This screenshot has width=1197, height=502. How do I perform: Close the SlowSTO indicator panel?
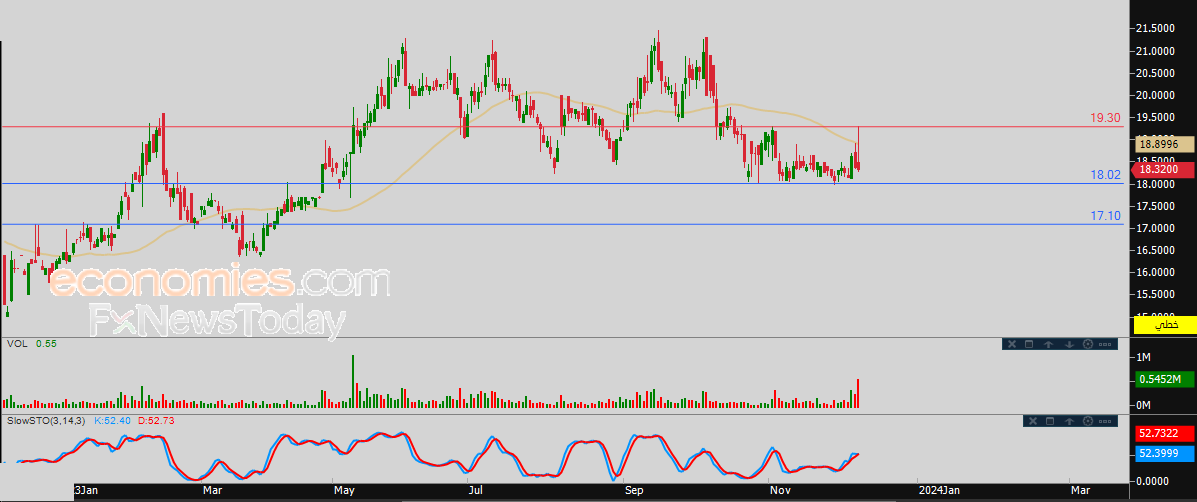click(x=1032, y=421)
